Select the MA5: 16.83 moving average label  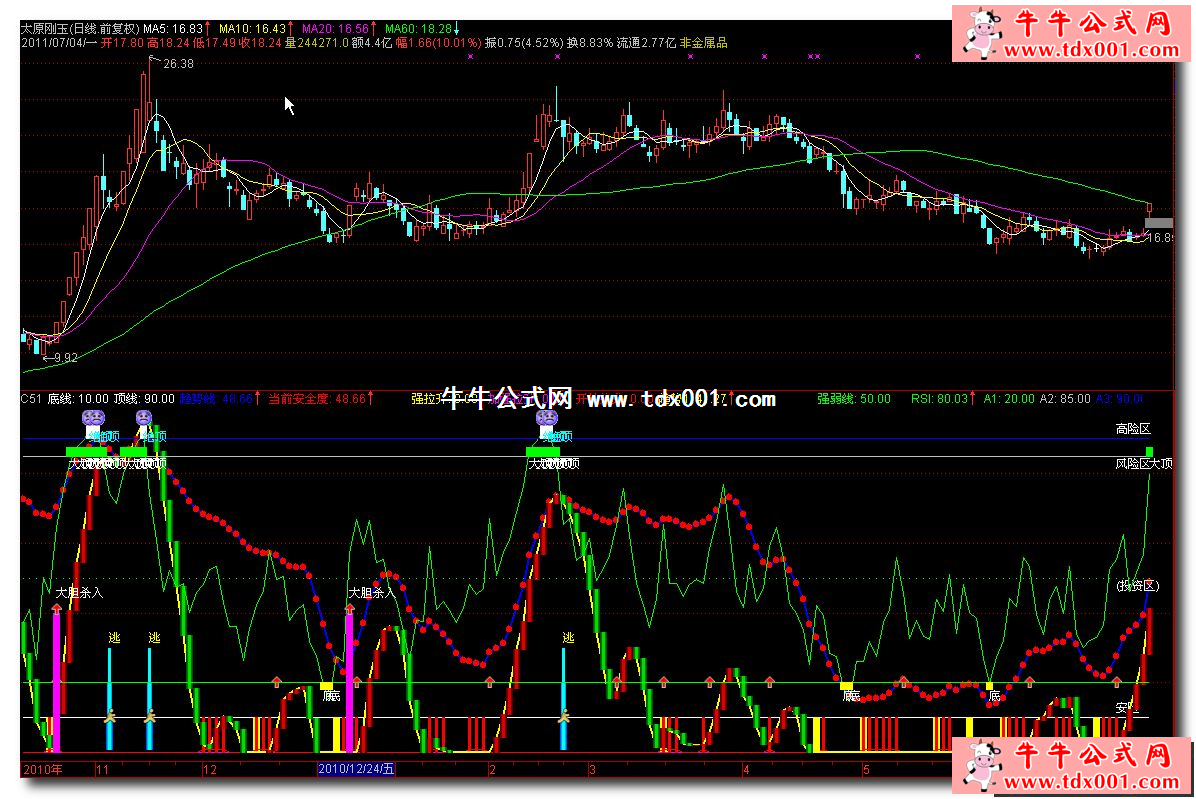(172, 29)
